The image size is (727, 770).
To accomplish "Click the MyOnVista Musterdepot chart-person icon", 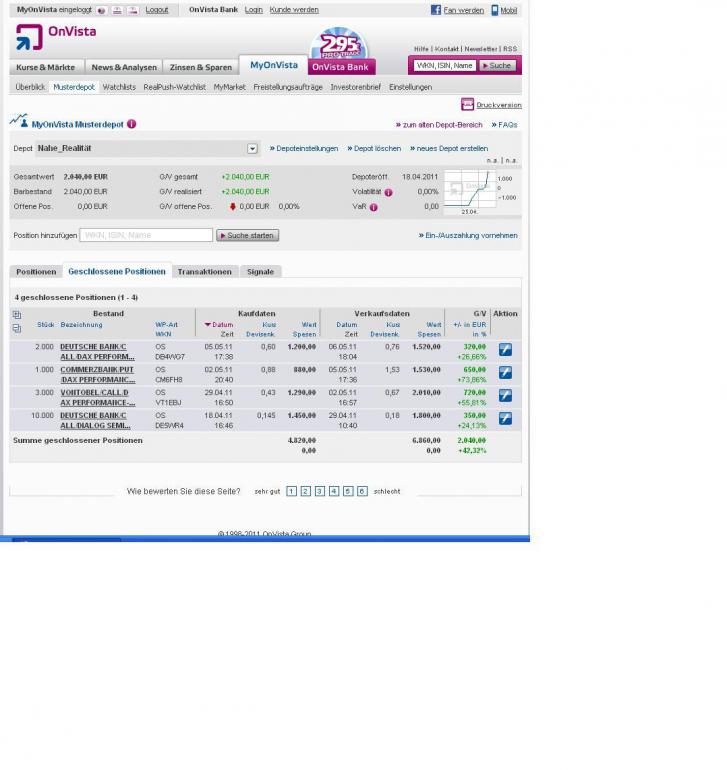I will pos(19,120).
